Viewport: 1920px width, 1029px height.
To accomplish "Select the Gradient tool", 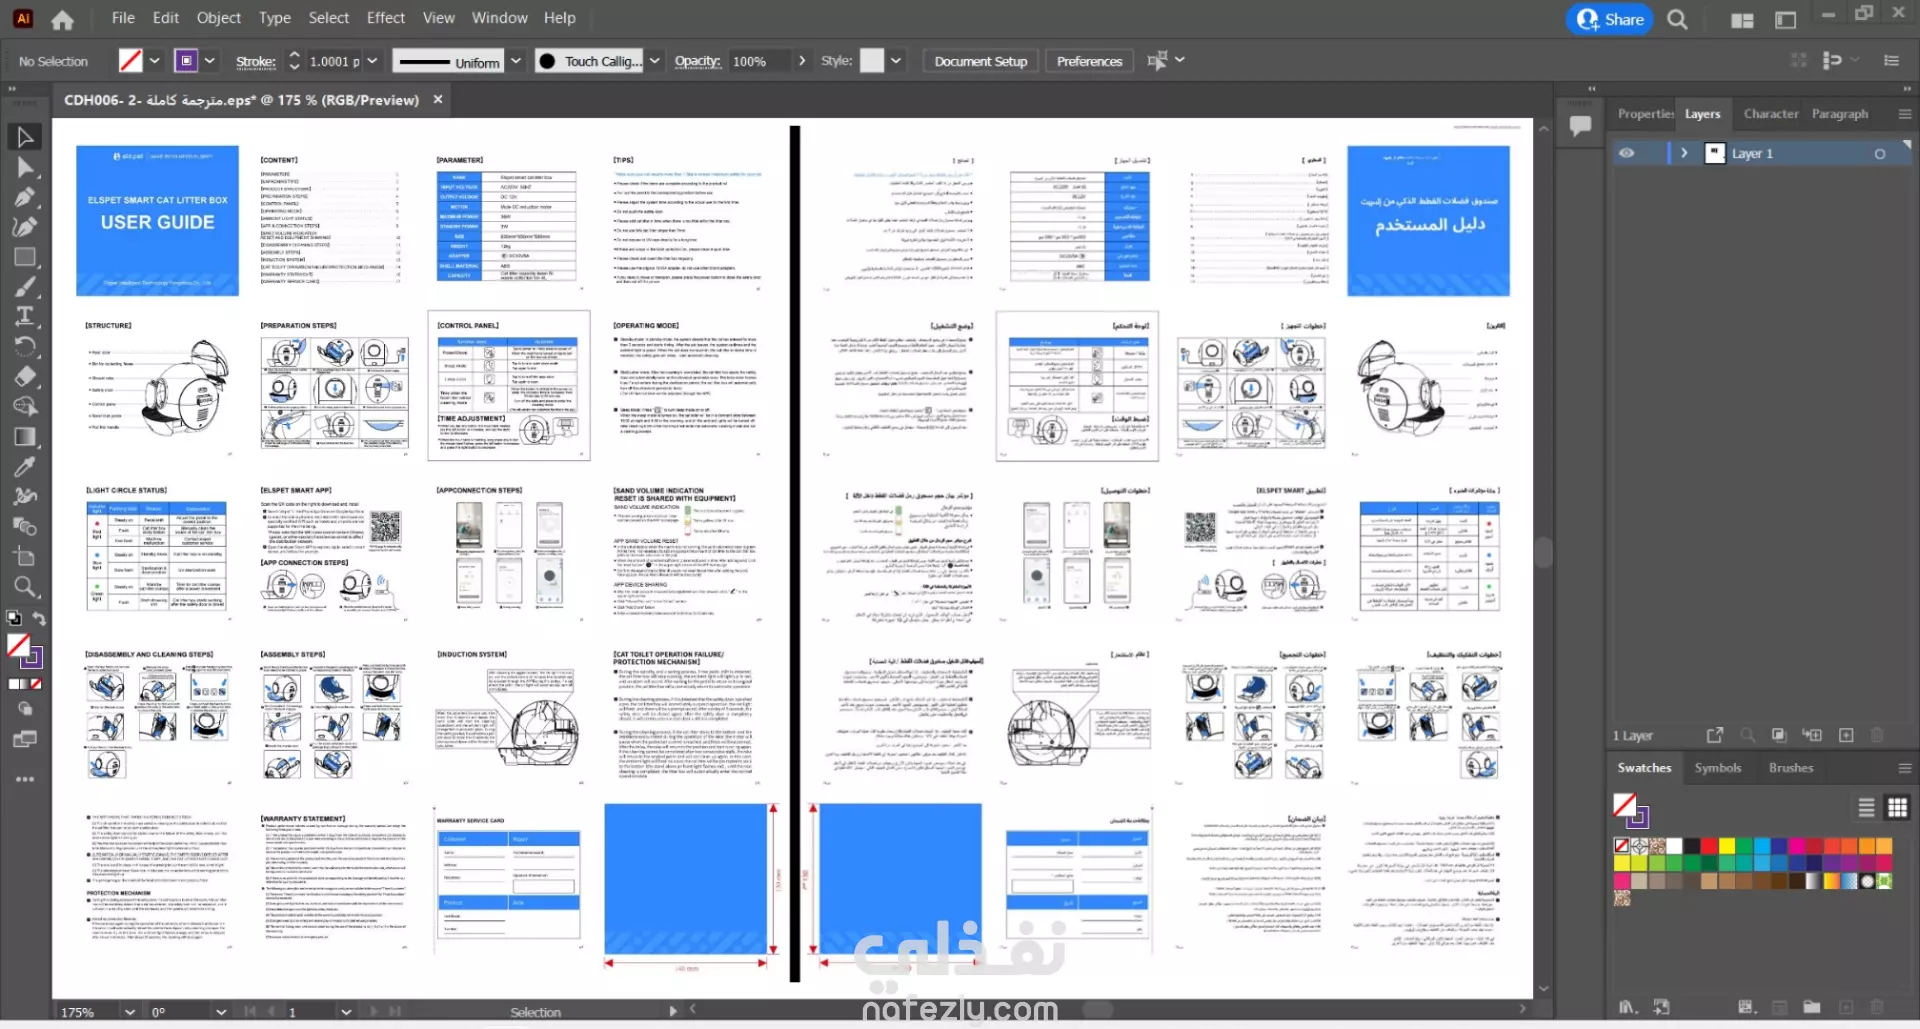I will 25,437.
